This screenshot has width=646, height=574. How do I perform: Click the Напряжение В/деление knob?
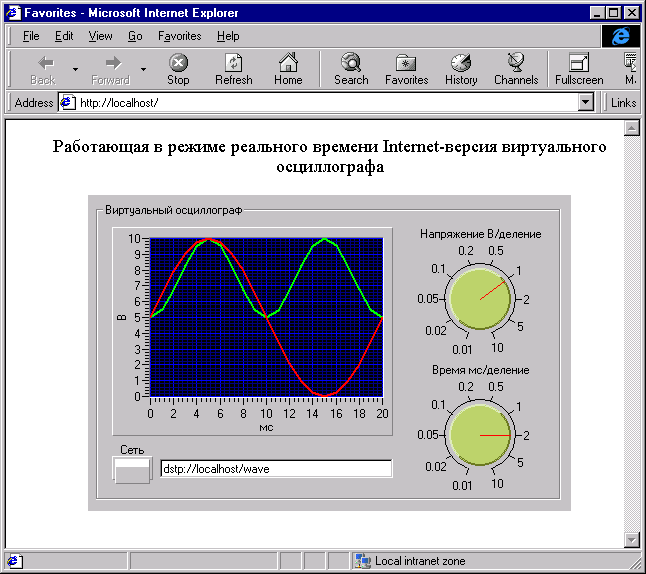[480, 299]
